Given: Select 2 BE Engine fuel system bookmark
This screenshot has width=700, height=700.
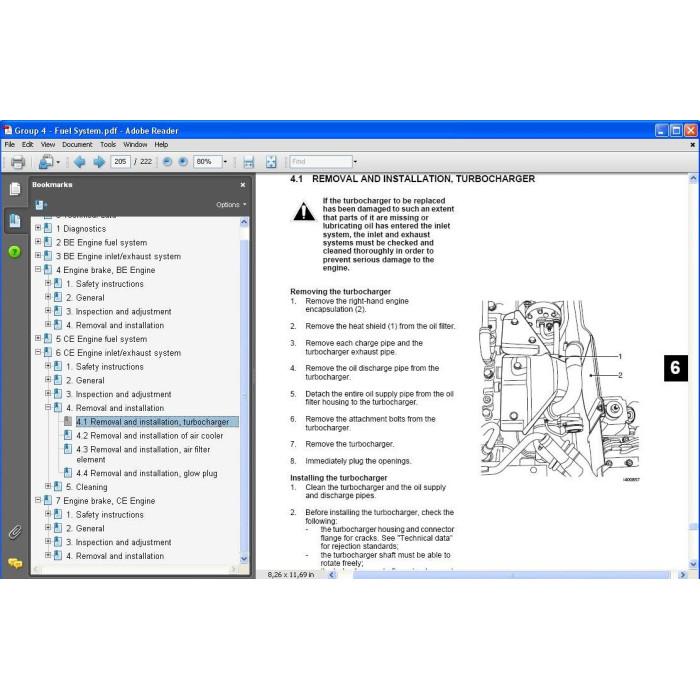Looking at the screenshot, I should pos(101,242).
